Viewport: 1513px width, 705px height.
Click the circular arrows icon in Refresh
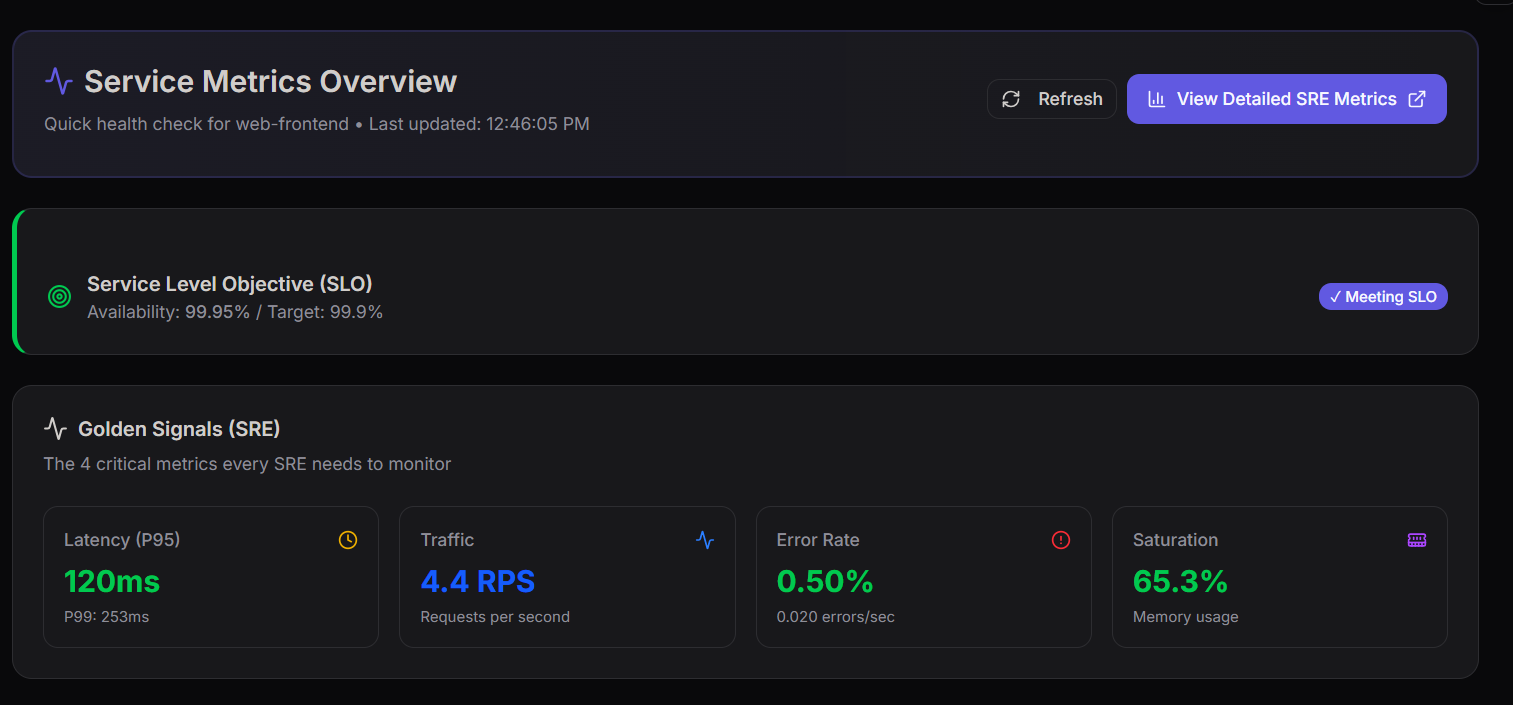[x=1011, y=99]
